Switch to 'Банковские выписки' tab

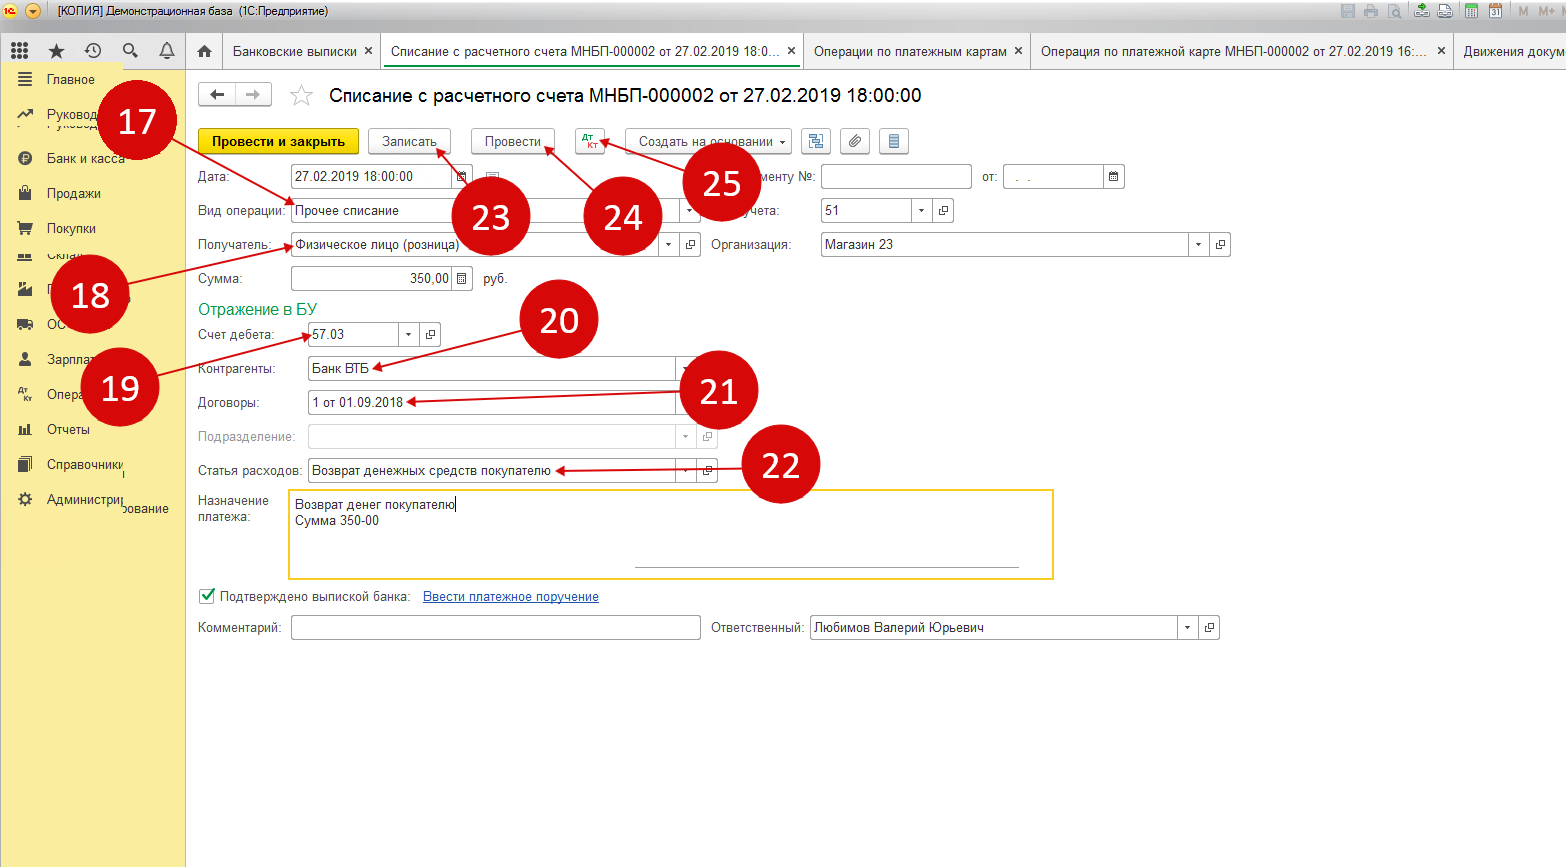pos(294,51)
